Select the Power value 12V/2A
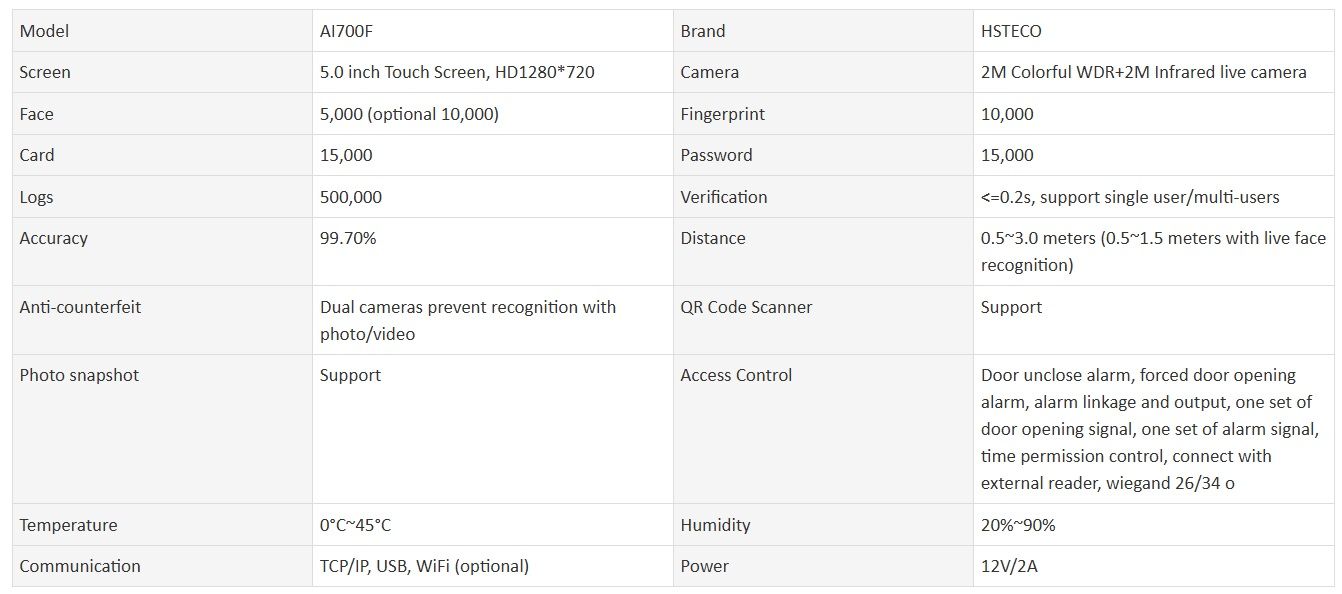The image size is (1342, 594). [1009, 566]
